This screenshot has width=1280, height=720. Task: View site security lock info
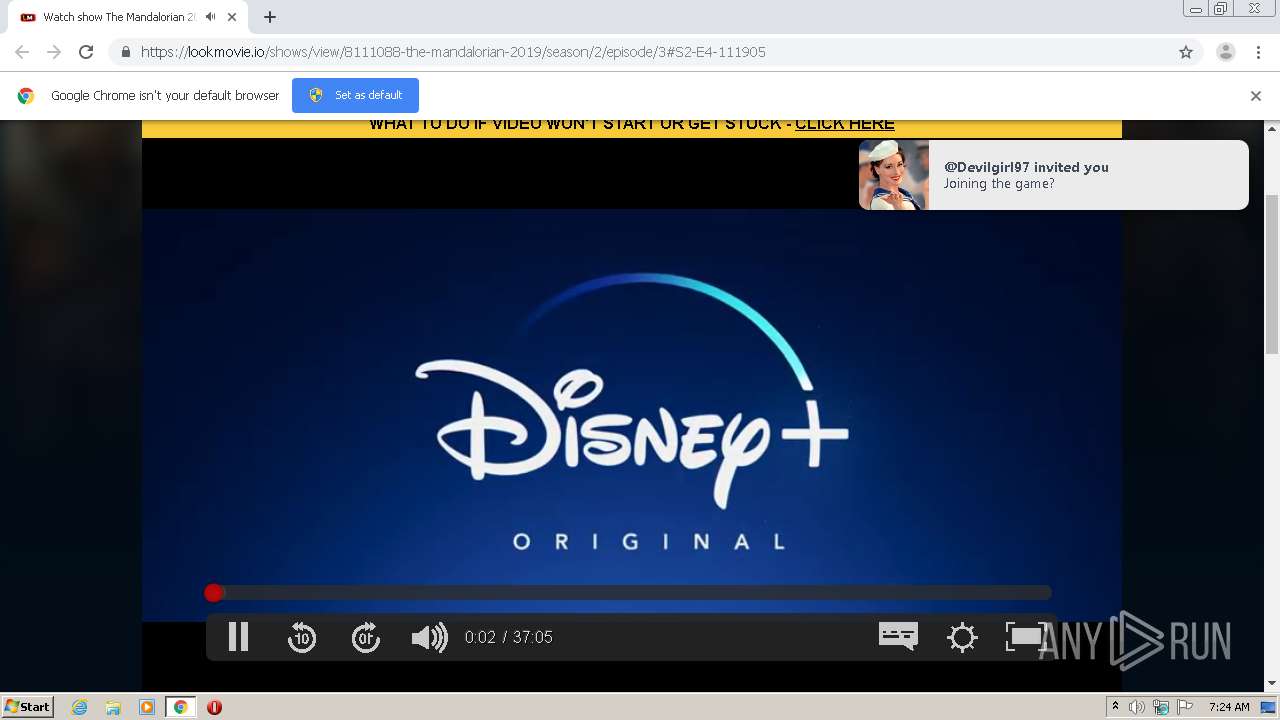125,52
